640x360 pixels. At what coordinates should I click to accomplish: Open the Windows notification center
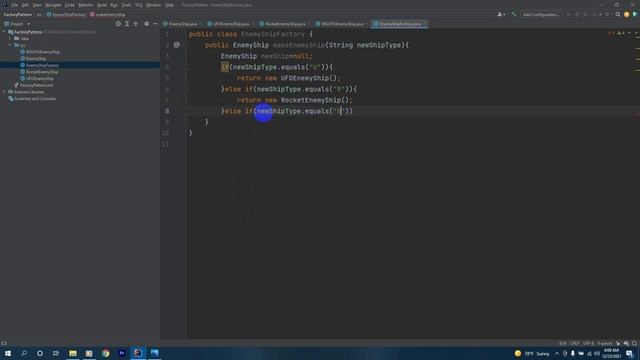pos(629,353)
